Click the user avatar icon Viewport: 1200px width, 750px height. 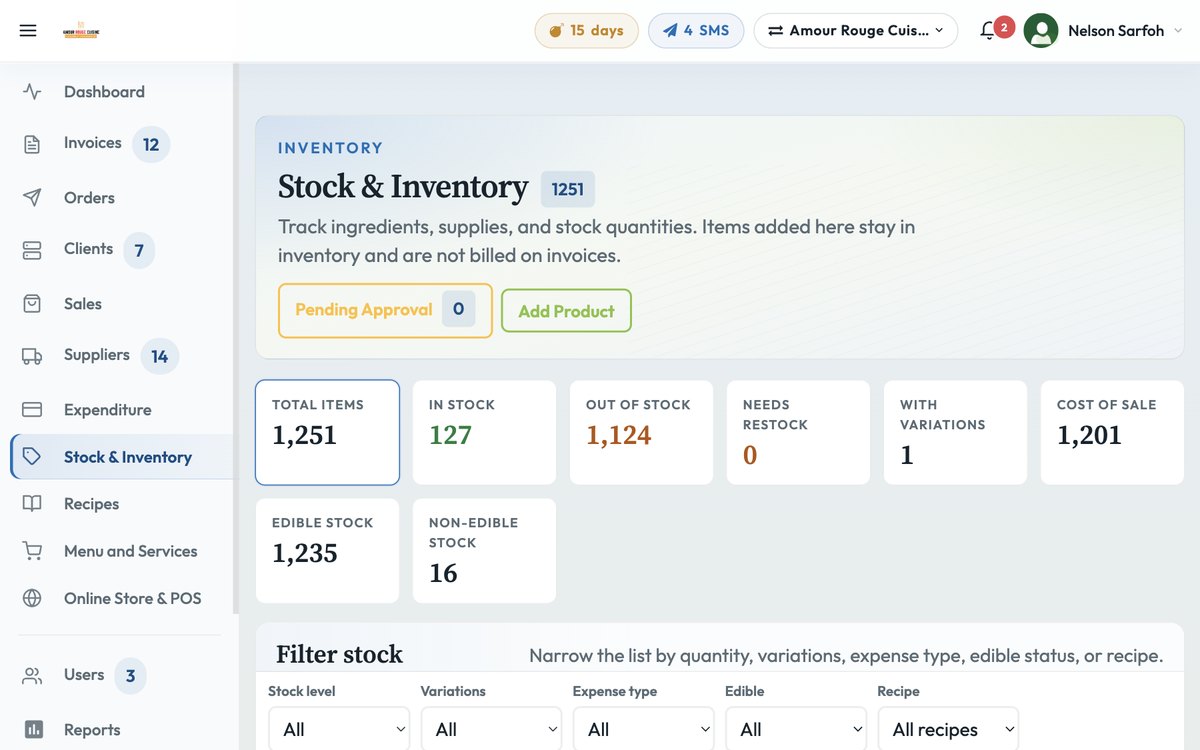1041,31
